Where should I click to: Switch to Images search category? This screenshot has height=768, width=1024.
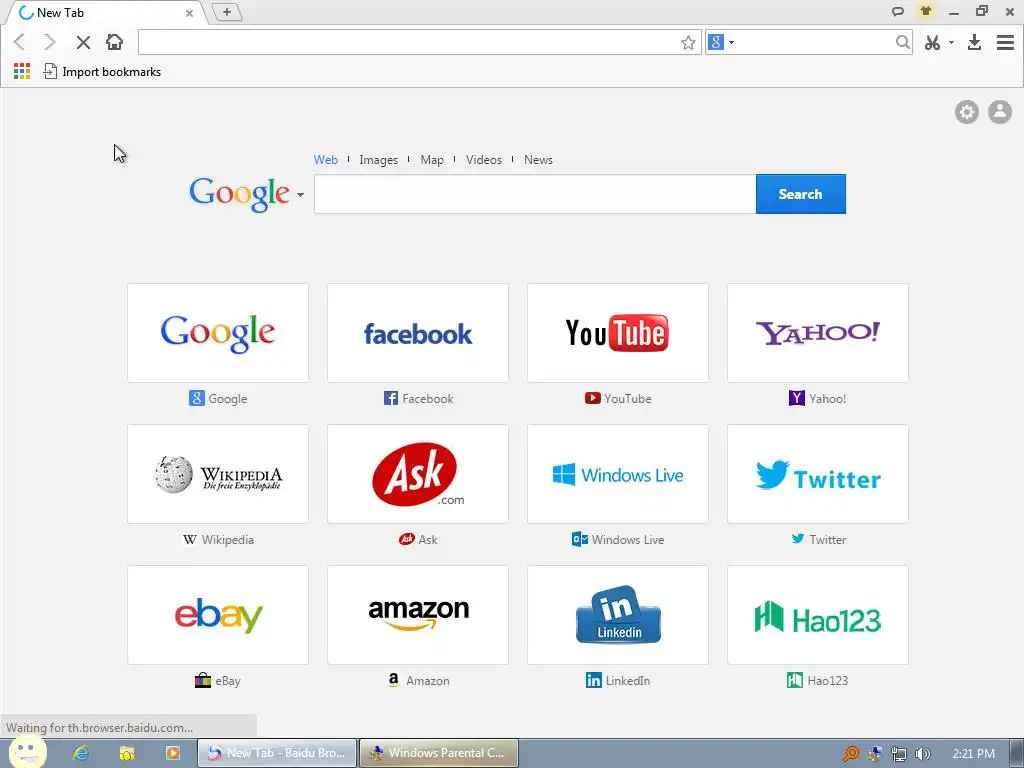click(378, 160)
